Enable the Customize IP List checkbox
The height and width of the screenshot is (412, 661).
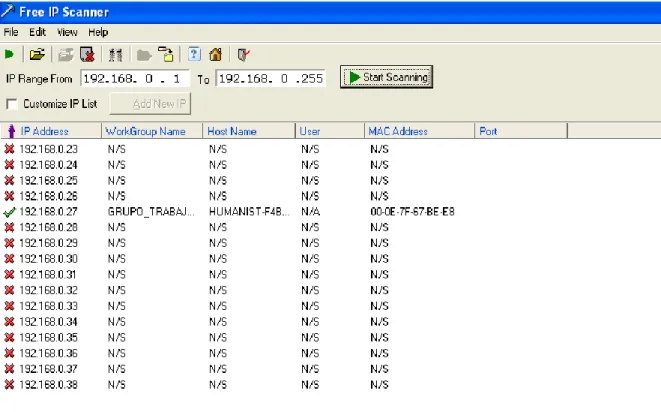click(12, 104)
